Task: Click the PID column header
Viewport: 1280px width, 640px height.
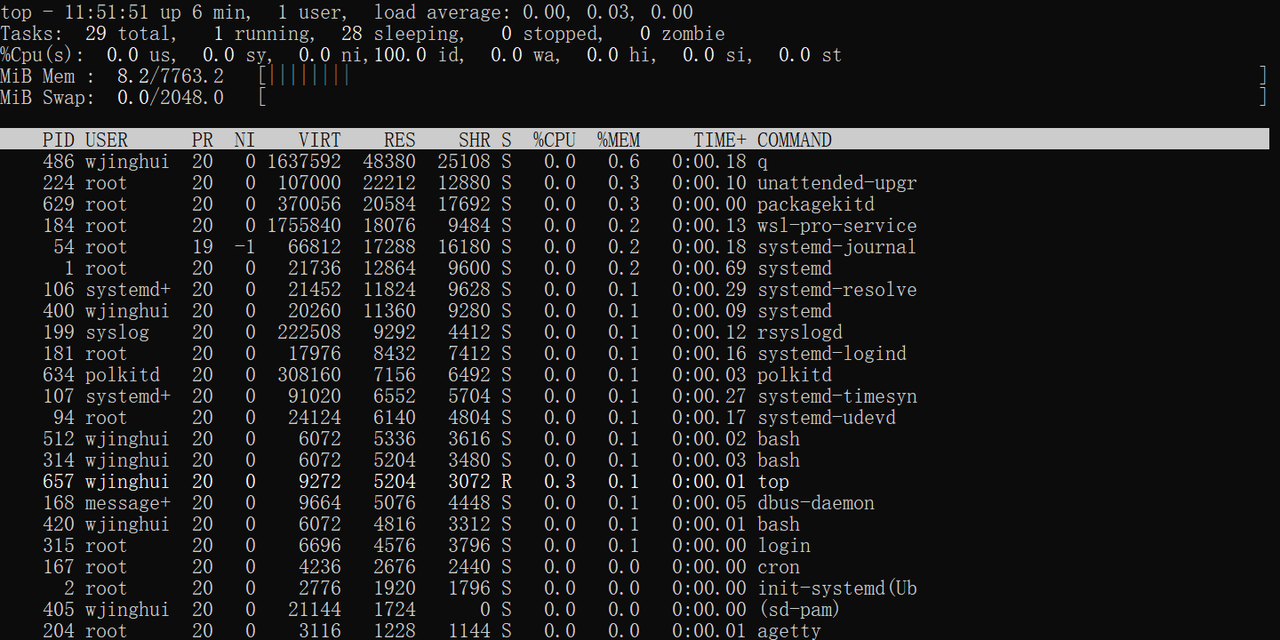Action: click(58, 140)
